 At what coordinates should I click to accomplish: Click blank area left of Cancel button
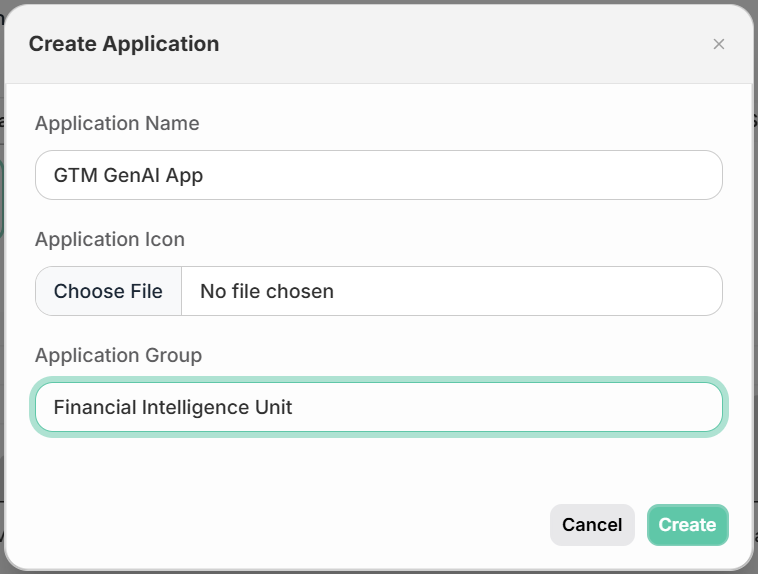coord(290,525)
